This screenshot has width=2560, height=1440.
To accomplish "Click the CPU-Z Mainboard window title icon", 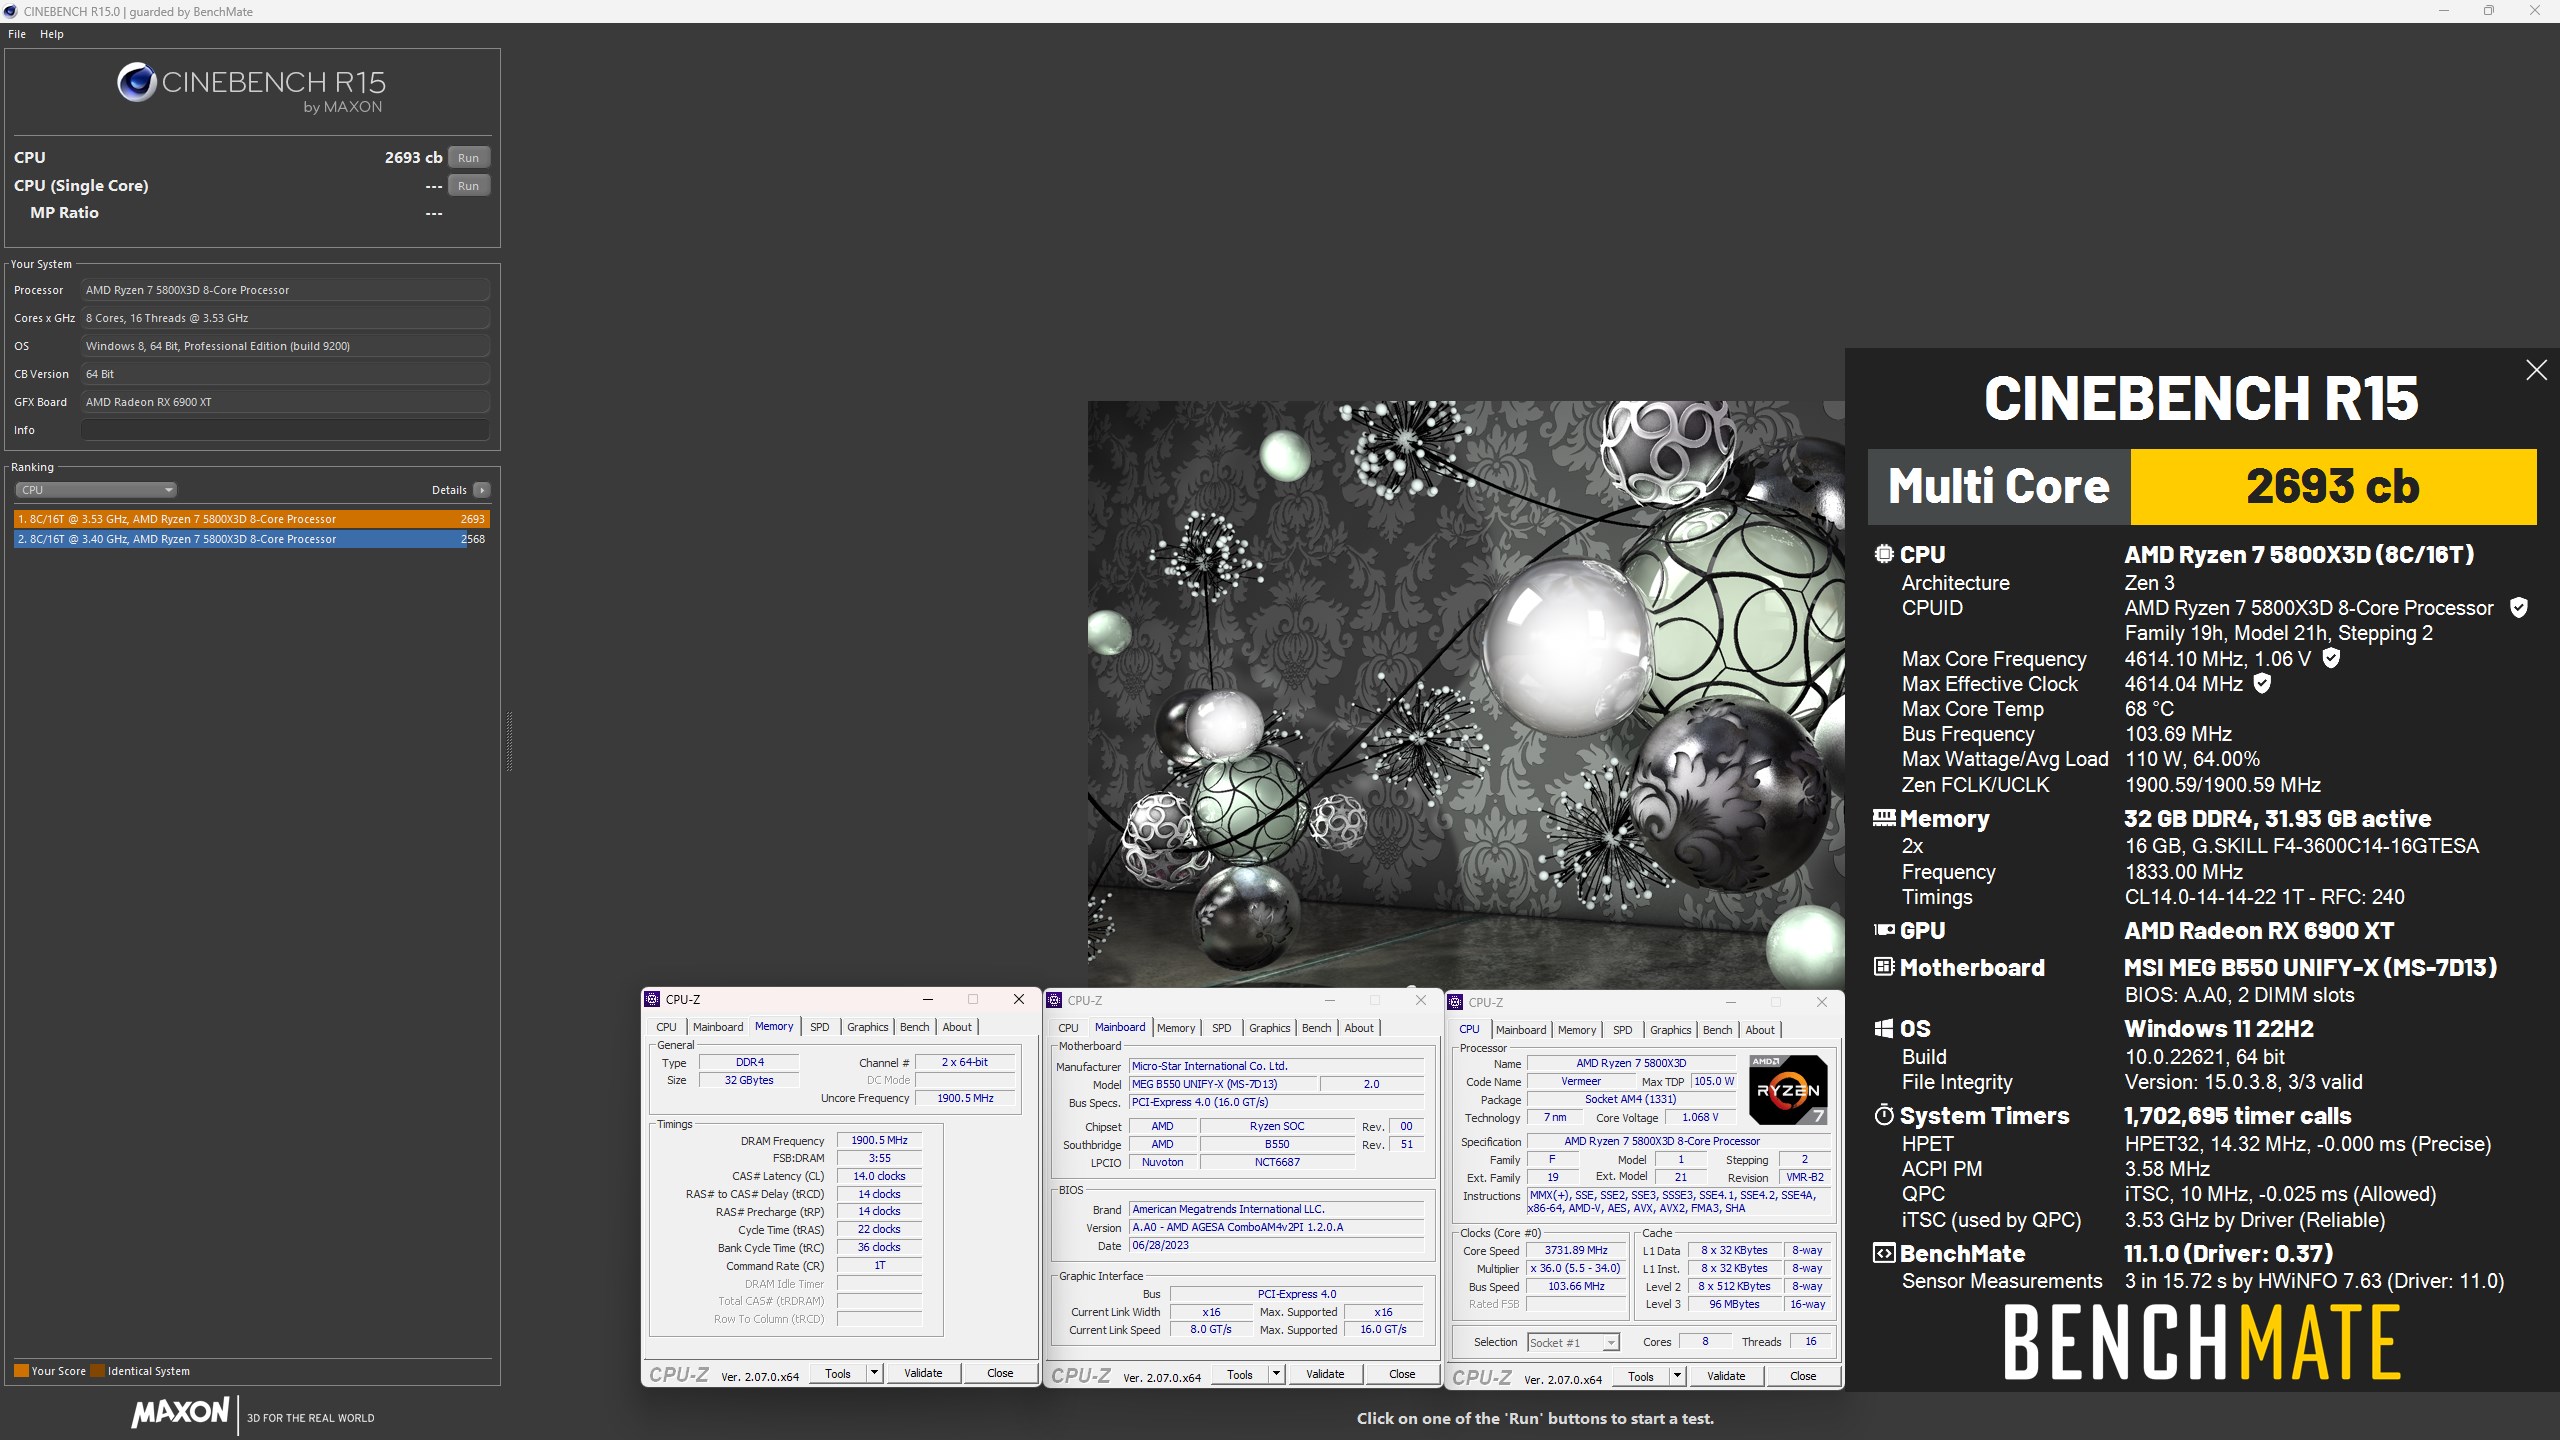I will 1054,1000.
